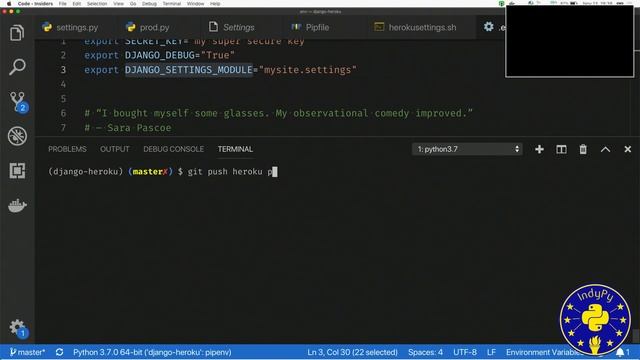Image resolution: width=640 pixels, height=360 pixels.
Task: Switch to the PROBLEMS panel tab
Action: (67, 149)
